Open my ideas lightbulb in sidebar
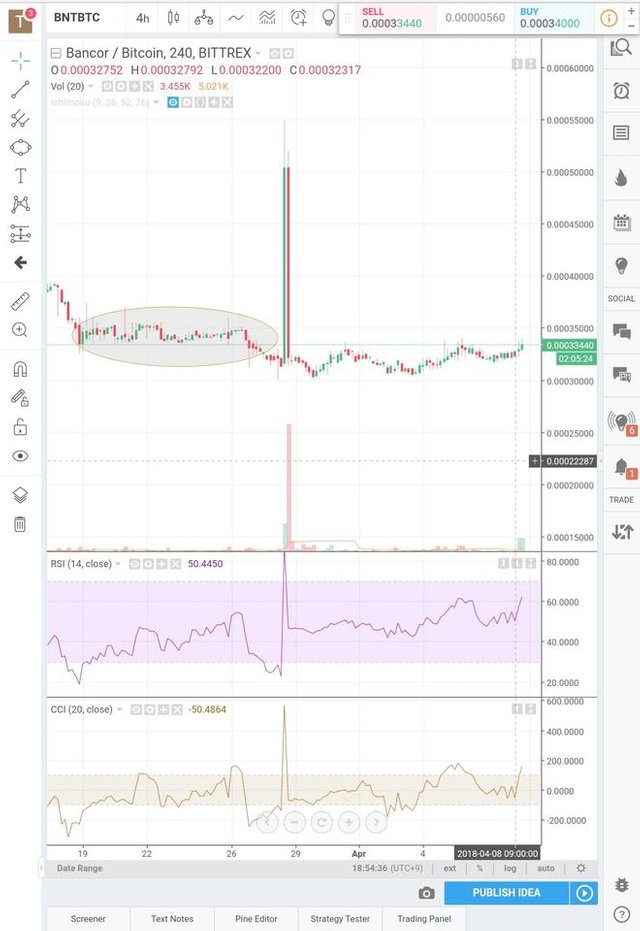 (x=621, y=265)
